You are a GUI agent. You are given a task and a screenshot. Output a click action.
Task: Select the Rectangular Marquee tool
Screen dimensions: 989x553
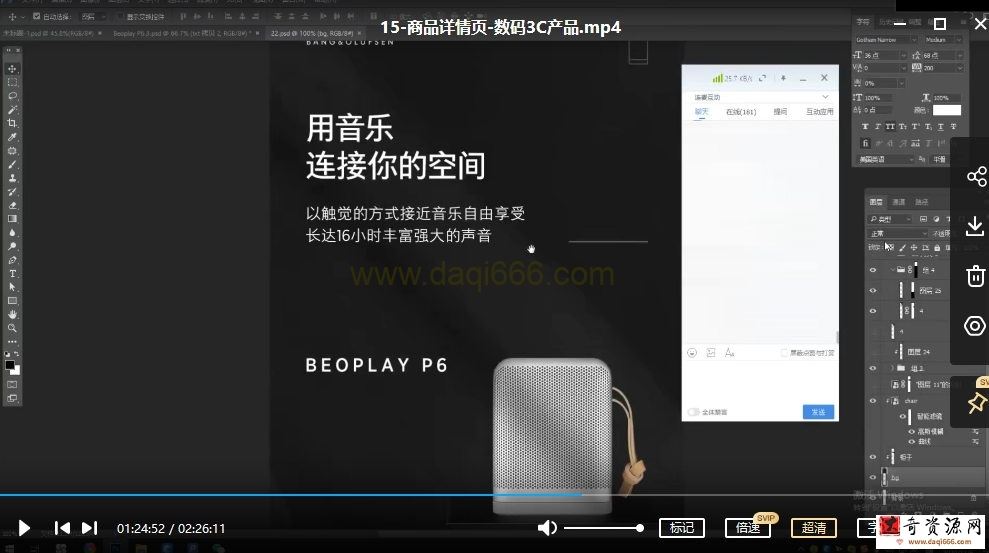(12, 82)
